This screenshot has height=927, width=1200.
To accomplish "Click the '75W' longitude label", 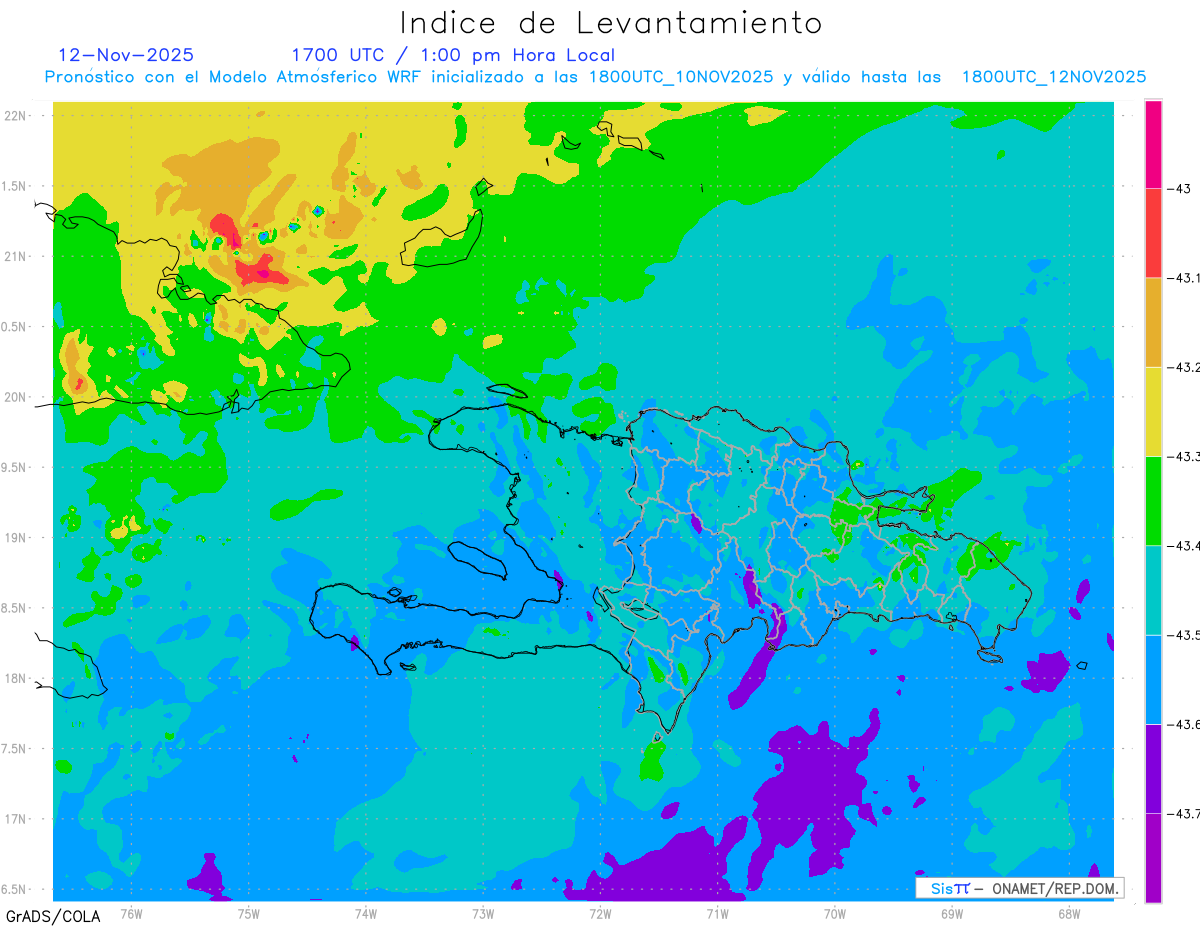I will pyautogui.click(x=248, y=913).
